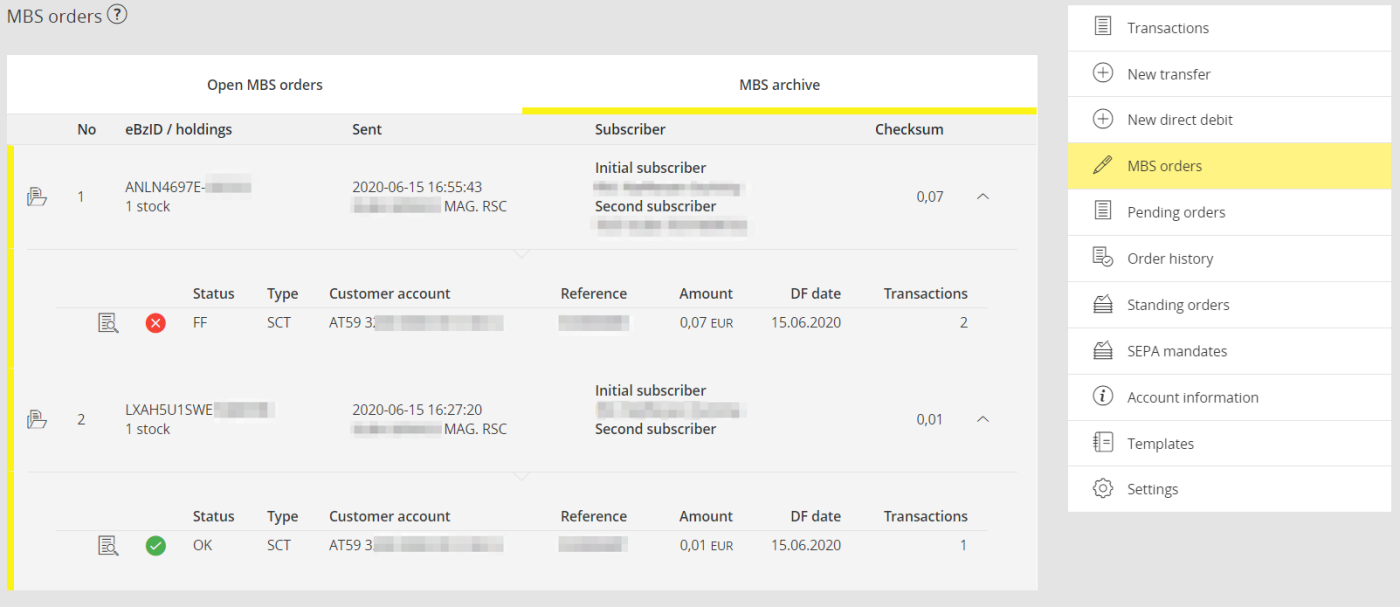The height and width of the screenshot is (607, 1400).
Task: Go to Pending orders
Action: (x=1175, y=212)
